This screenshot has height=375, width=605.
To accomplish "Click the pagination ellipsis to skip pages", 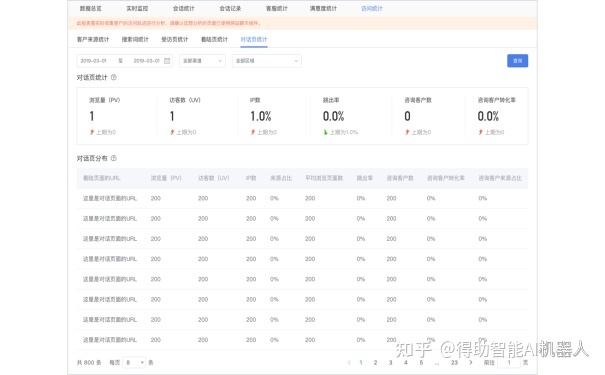I will pyautogui.click(x=437, y=363).
